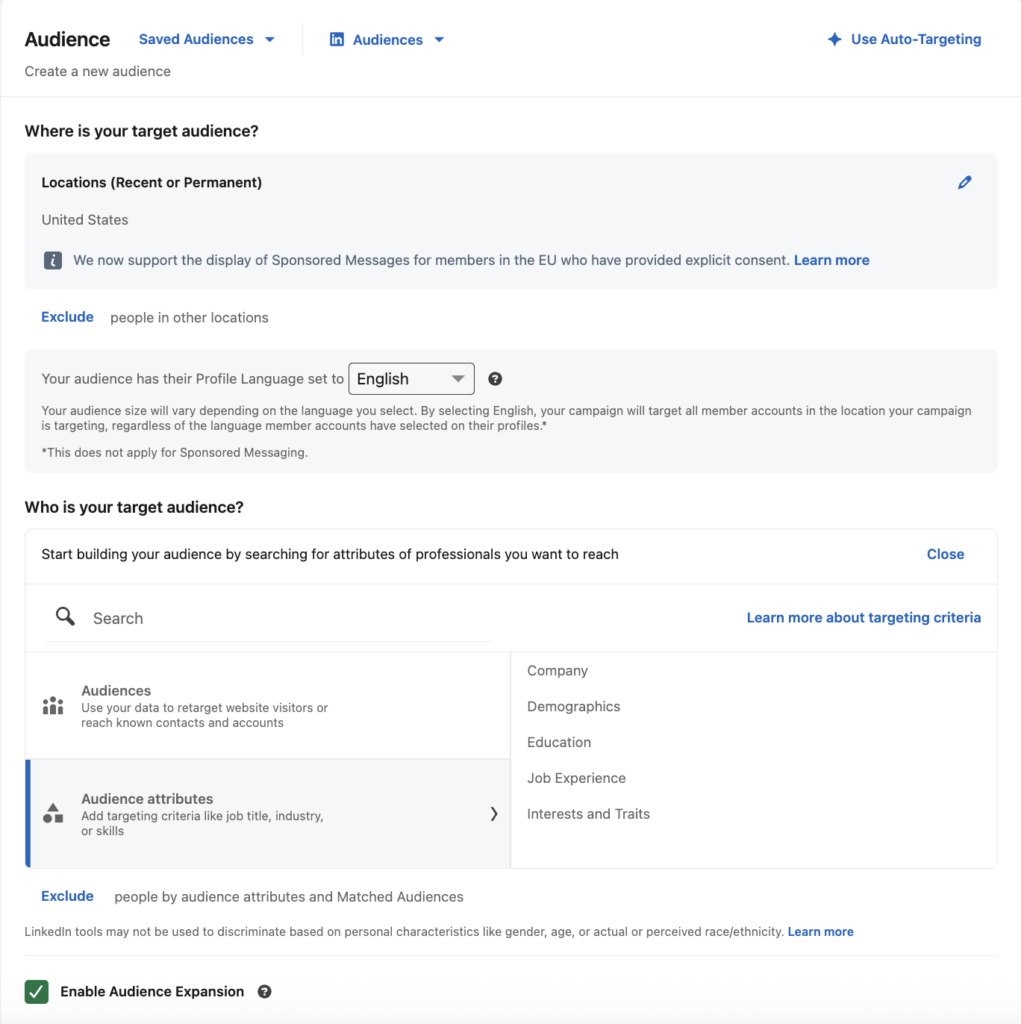This screenshot has width=1021, height=1024.
Task: Open the Saved Audiences dropdown
Action: pyautogui.click(x=206, y=39)
